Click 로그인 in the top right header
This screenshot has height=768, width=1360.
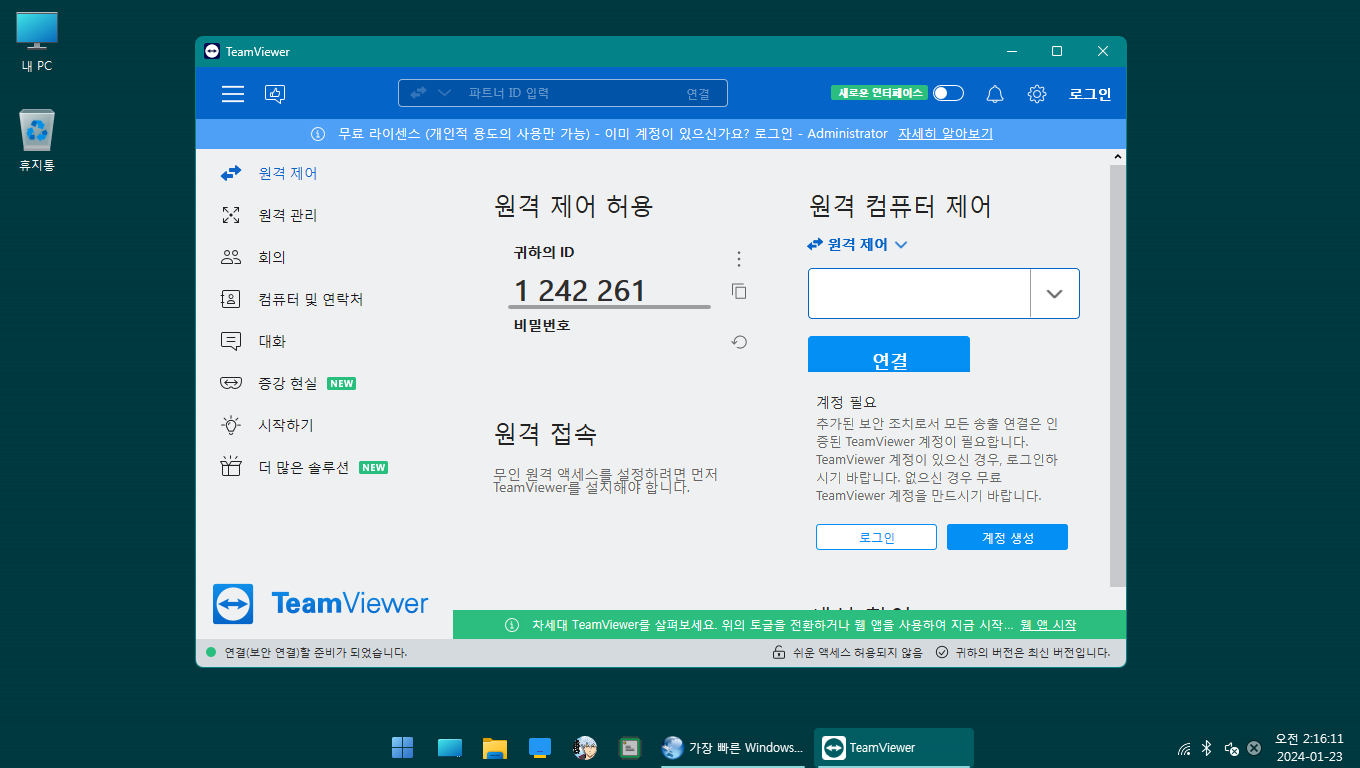point(1090,94)
